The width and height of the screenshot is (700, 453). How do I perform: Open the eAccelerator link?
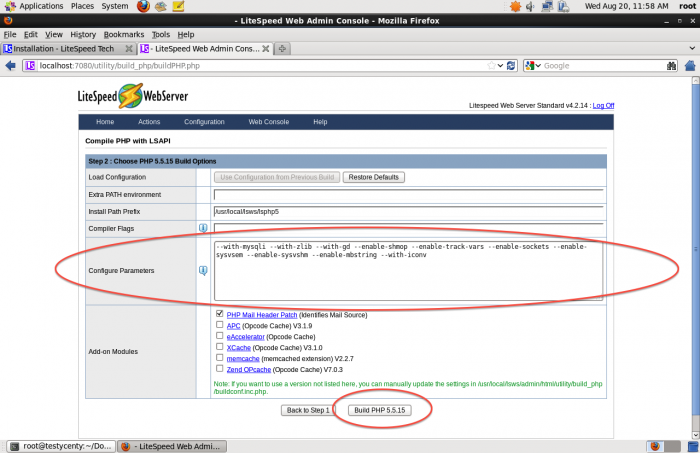[x=246, y=337]
